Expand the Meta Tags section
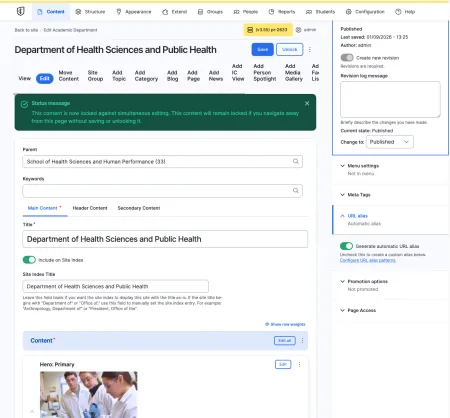The height and width of the screenshot is (418, 450). 359,195
